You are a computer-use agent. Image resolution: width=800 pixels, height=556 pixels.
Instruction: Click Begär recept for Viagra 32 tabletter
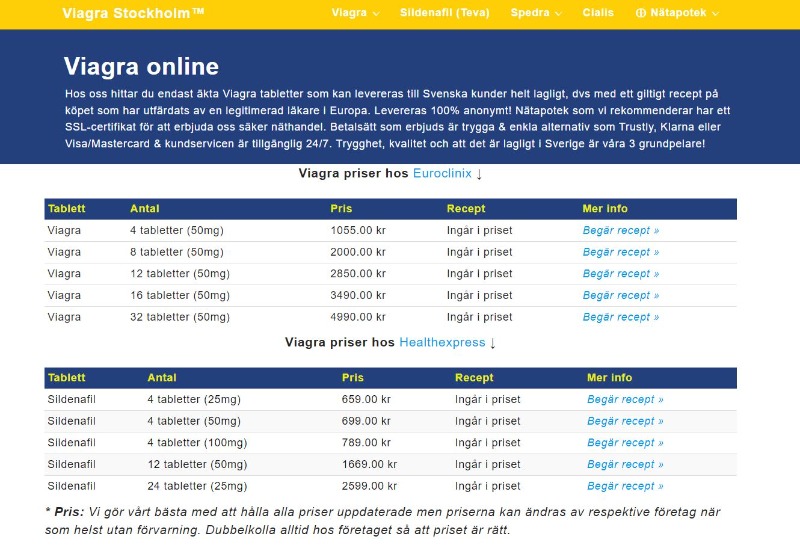620,317
